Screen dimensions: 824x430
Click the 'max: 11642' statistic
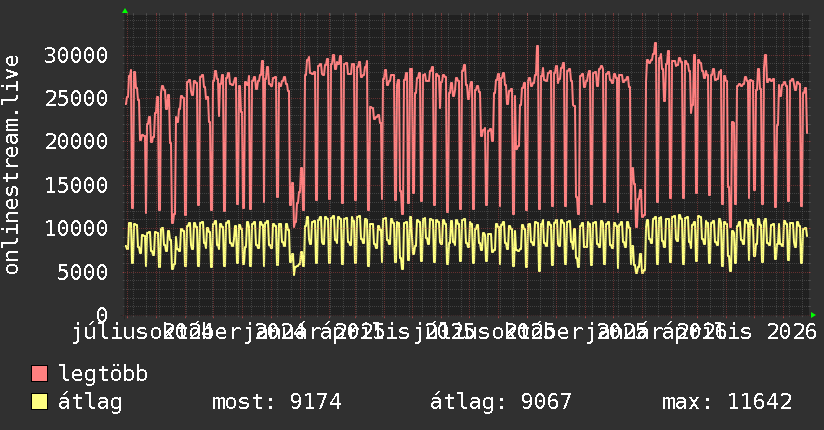tap(727, 402)
